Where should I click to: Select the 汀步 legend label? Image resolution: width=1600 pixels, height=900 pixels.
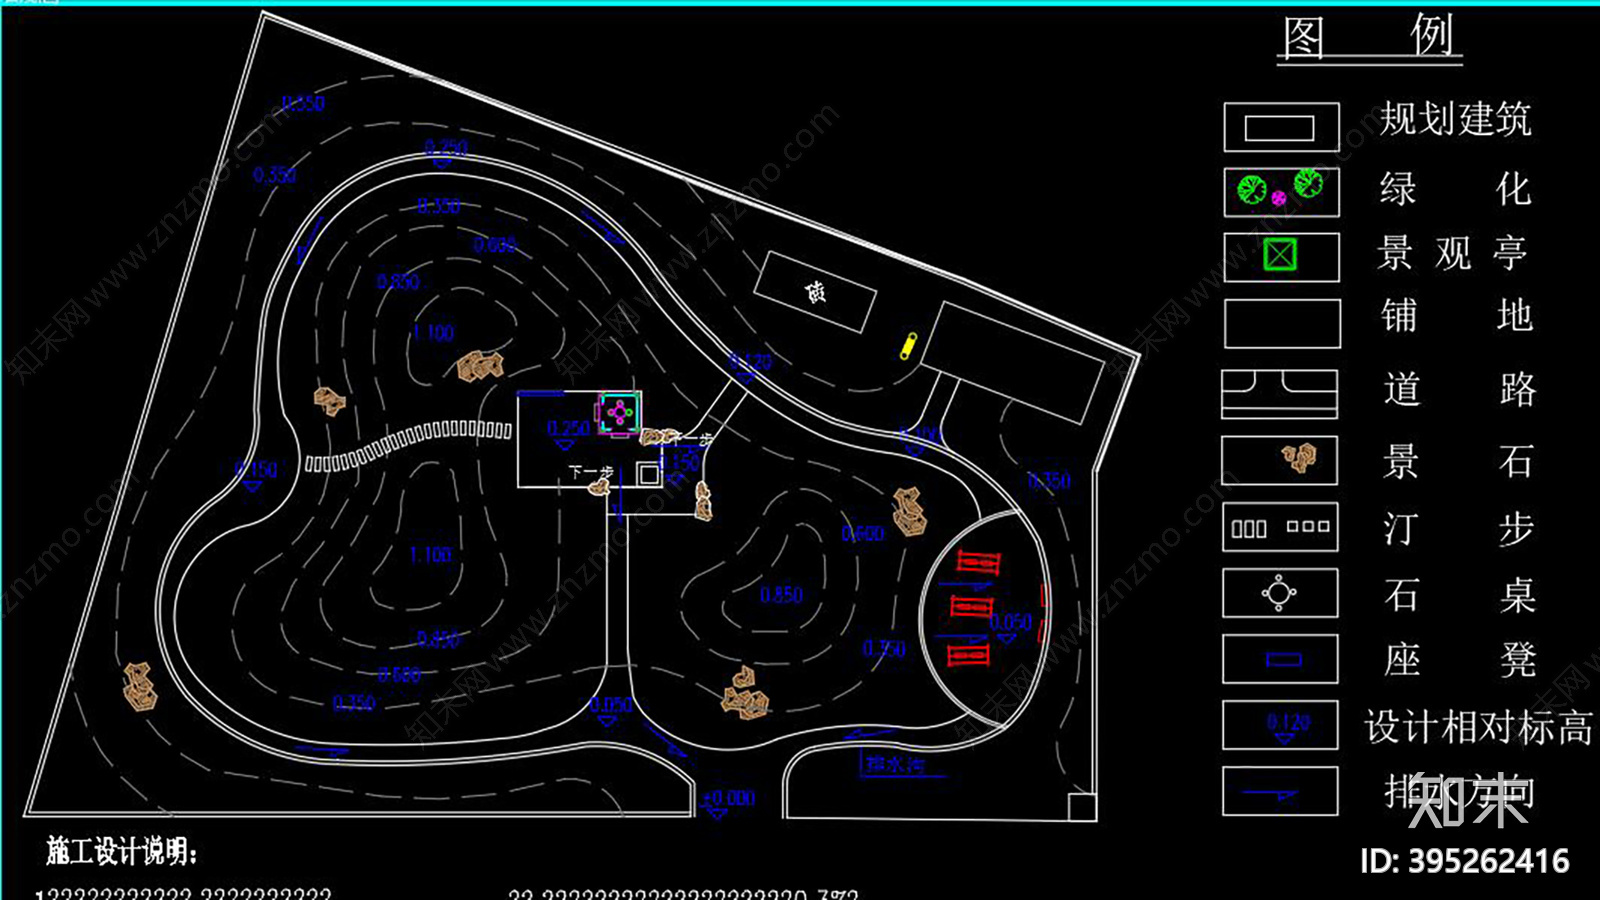coord(1459,529)
